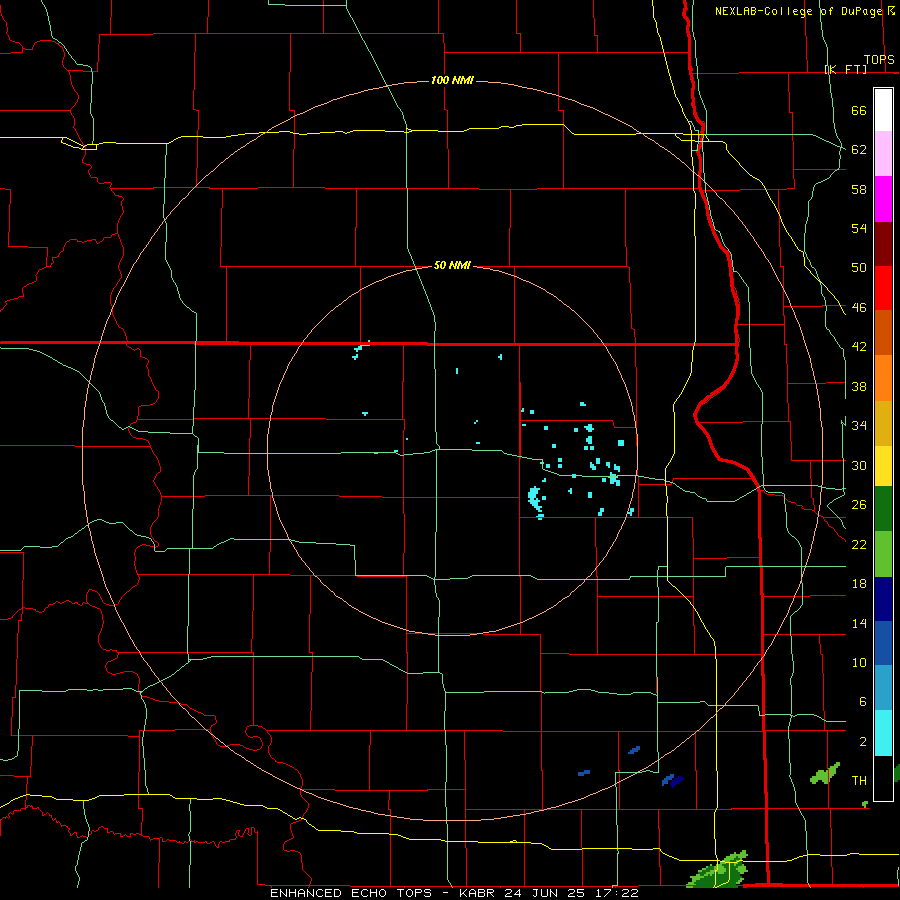Click the dark red (maroon) legend swatch

pyautogui.click(x=883, y=243)
